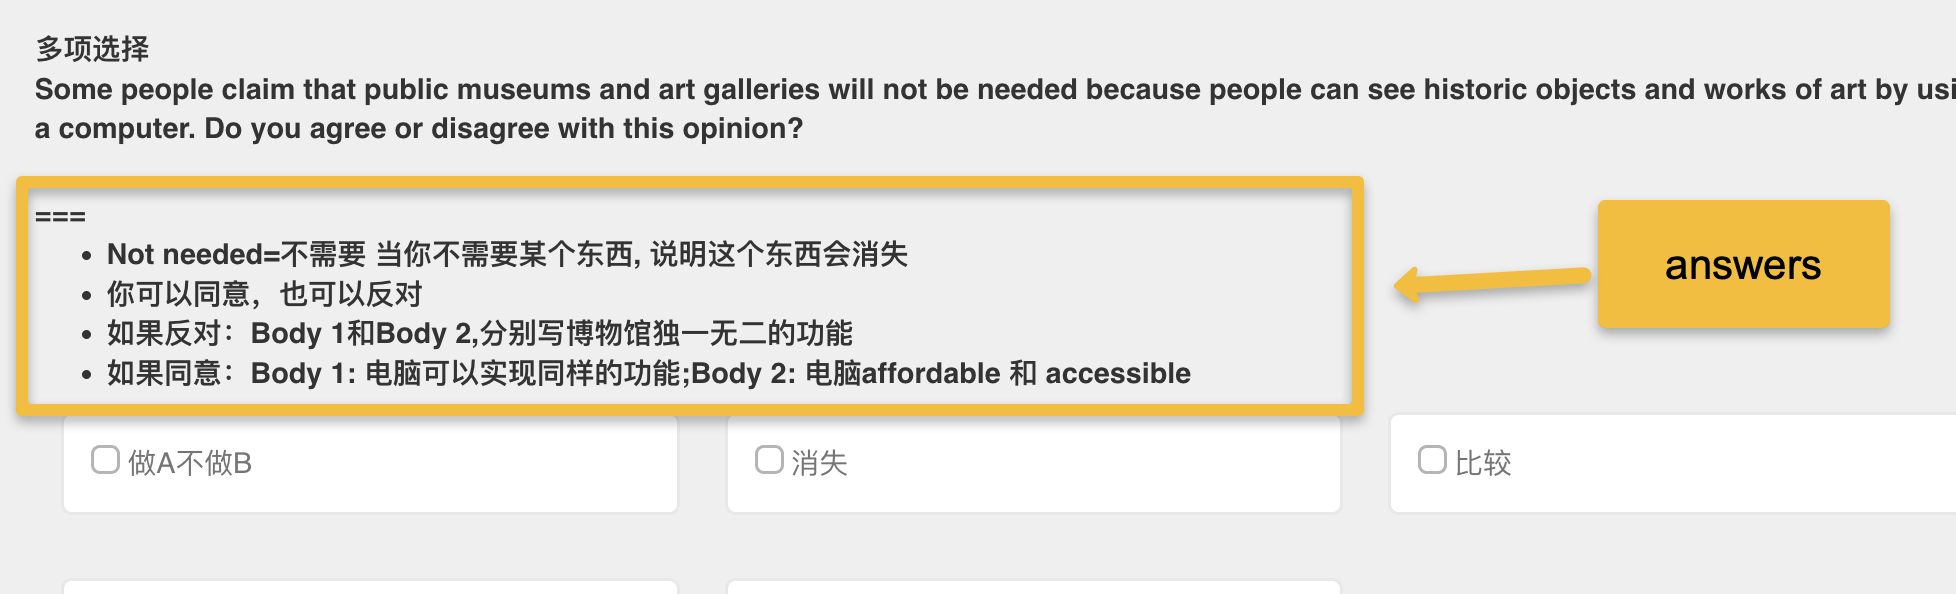The image size is (1956, 594).
Task: Click the 做A不做B option label text
Action: [190, 463]
